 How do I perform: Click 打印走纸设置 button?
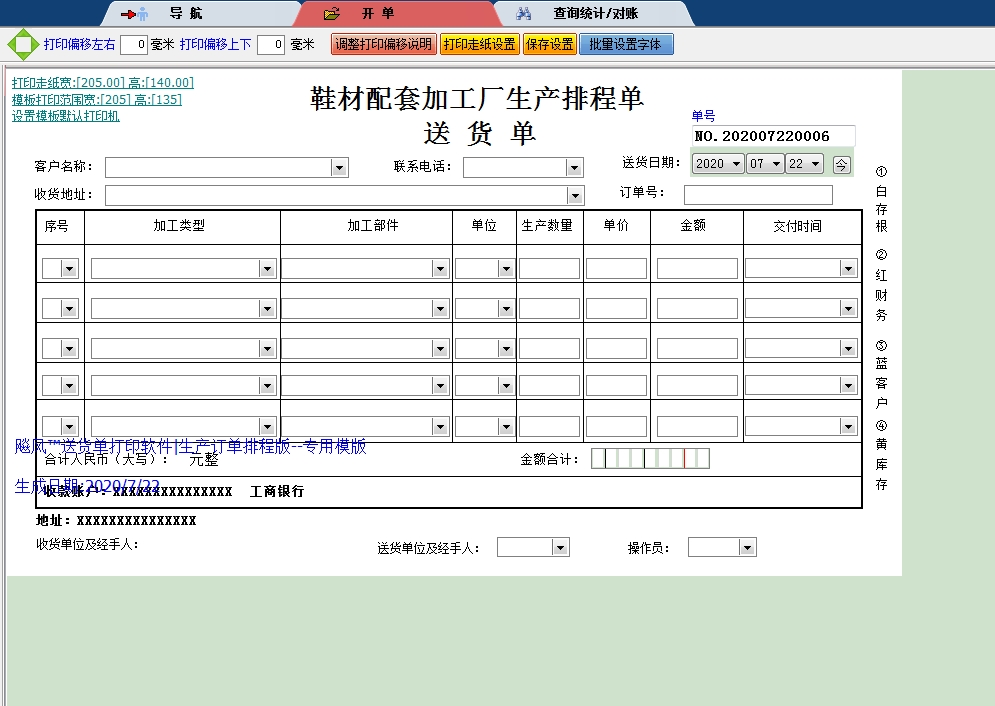tap(479, 45)
